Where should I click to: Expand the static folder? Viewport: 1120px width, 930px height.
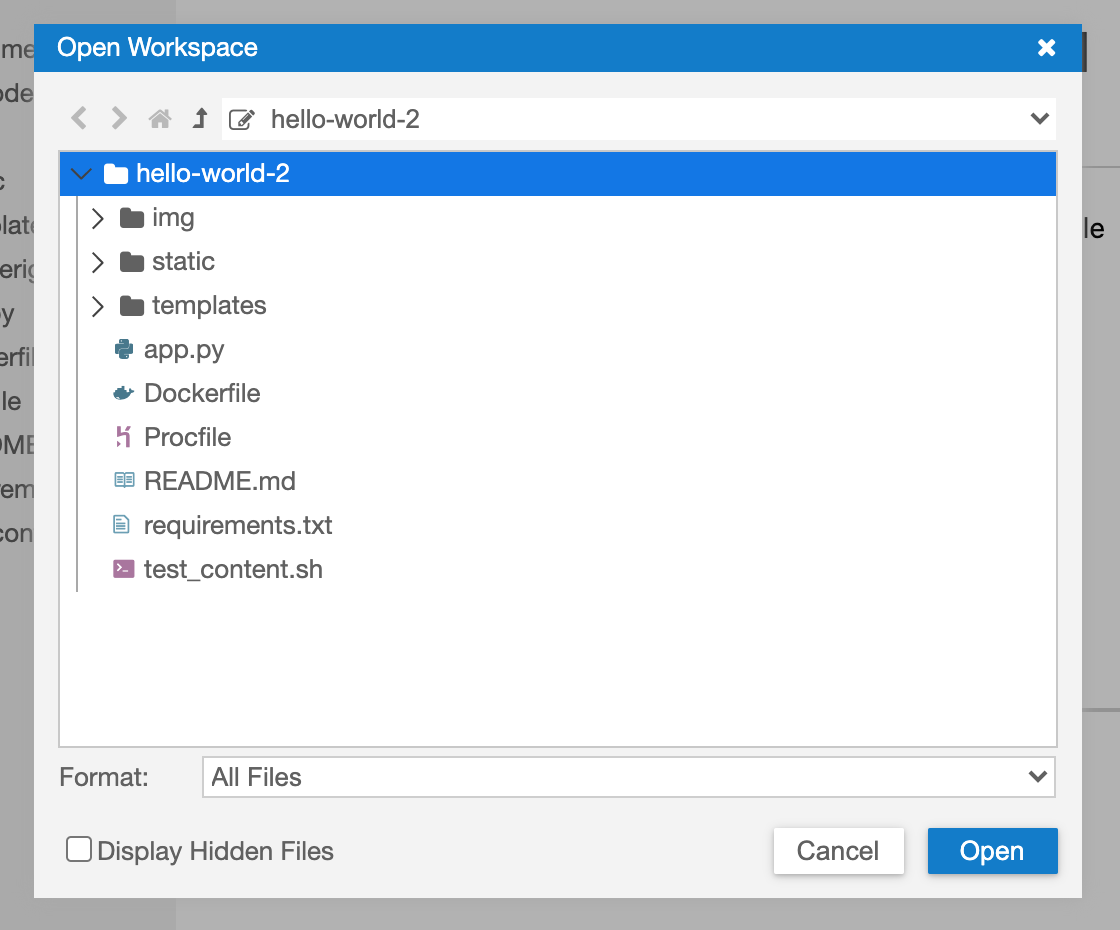[98, 262]
